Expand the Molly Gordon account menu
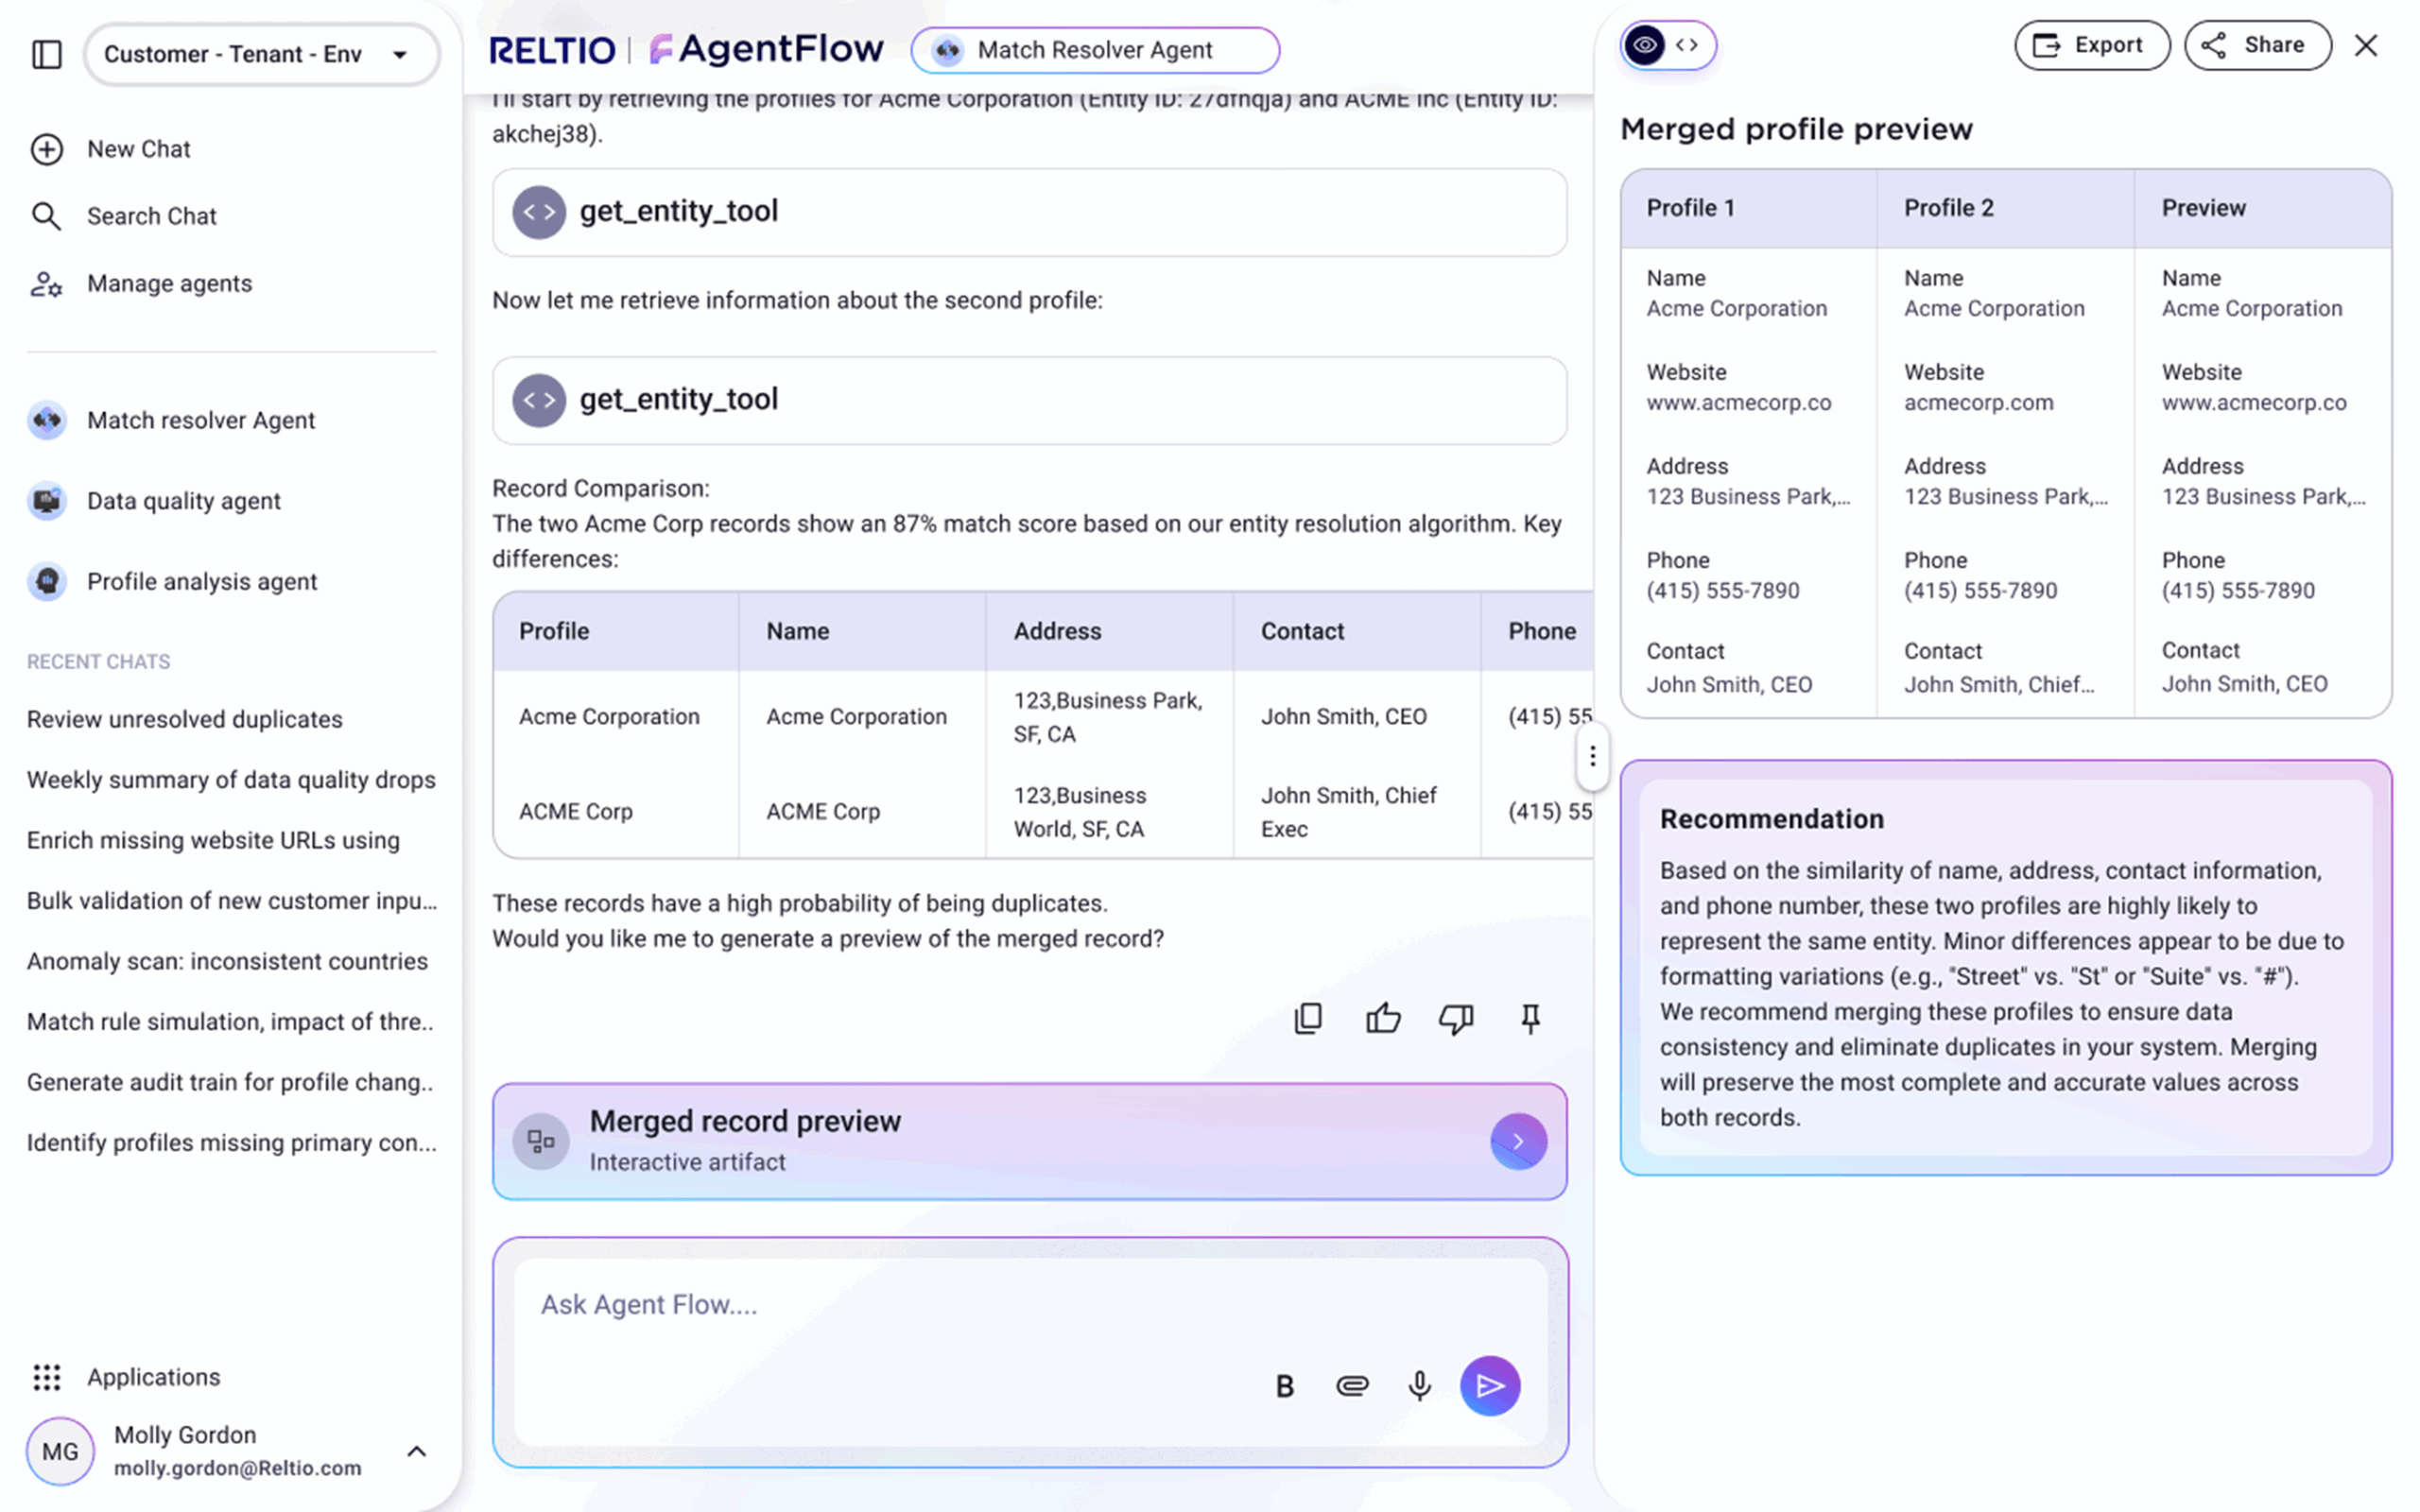The width and height of the screenshot is (2420, 1512). pyautogui.click(x=417, y=1450)
